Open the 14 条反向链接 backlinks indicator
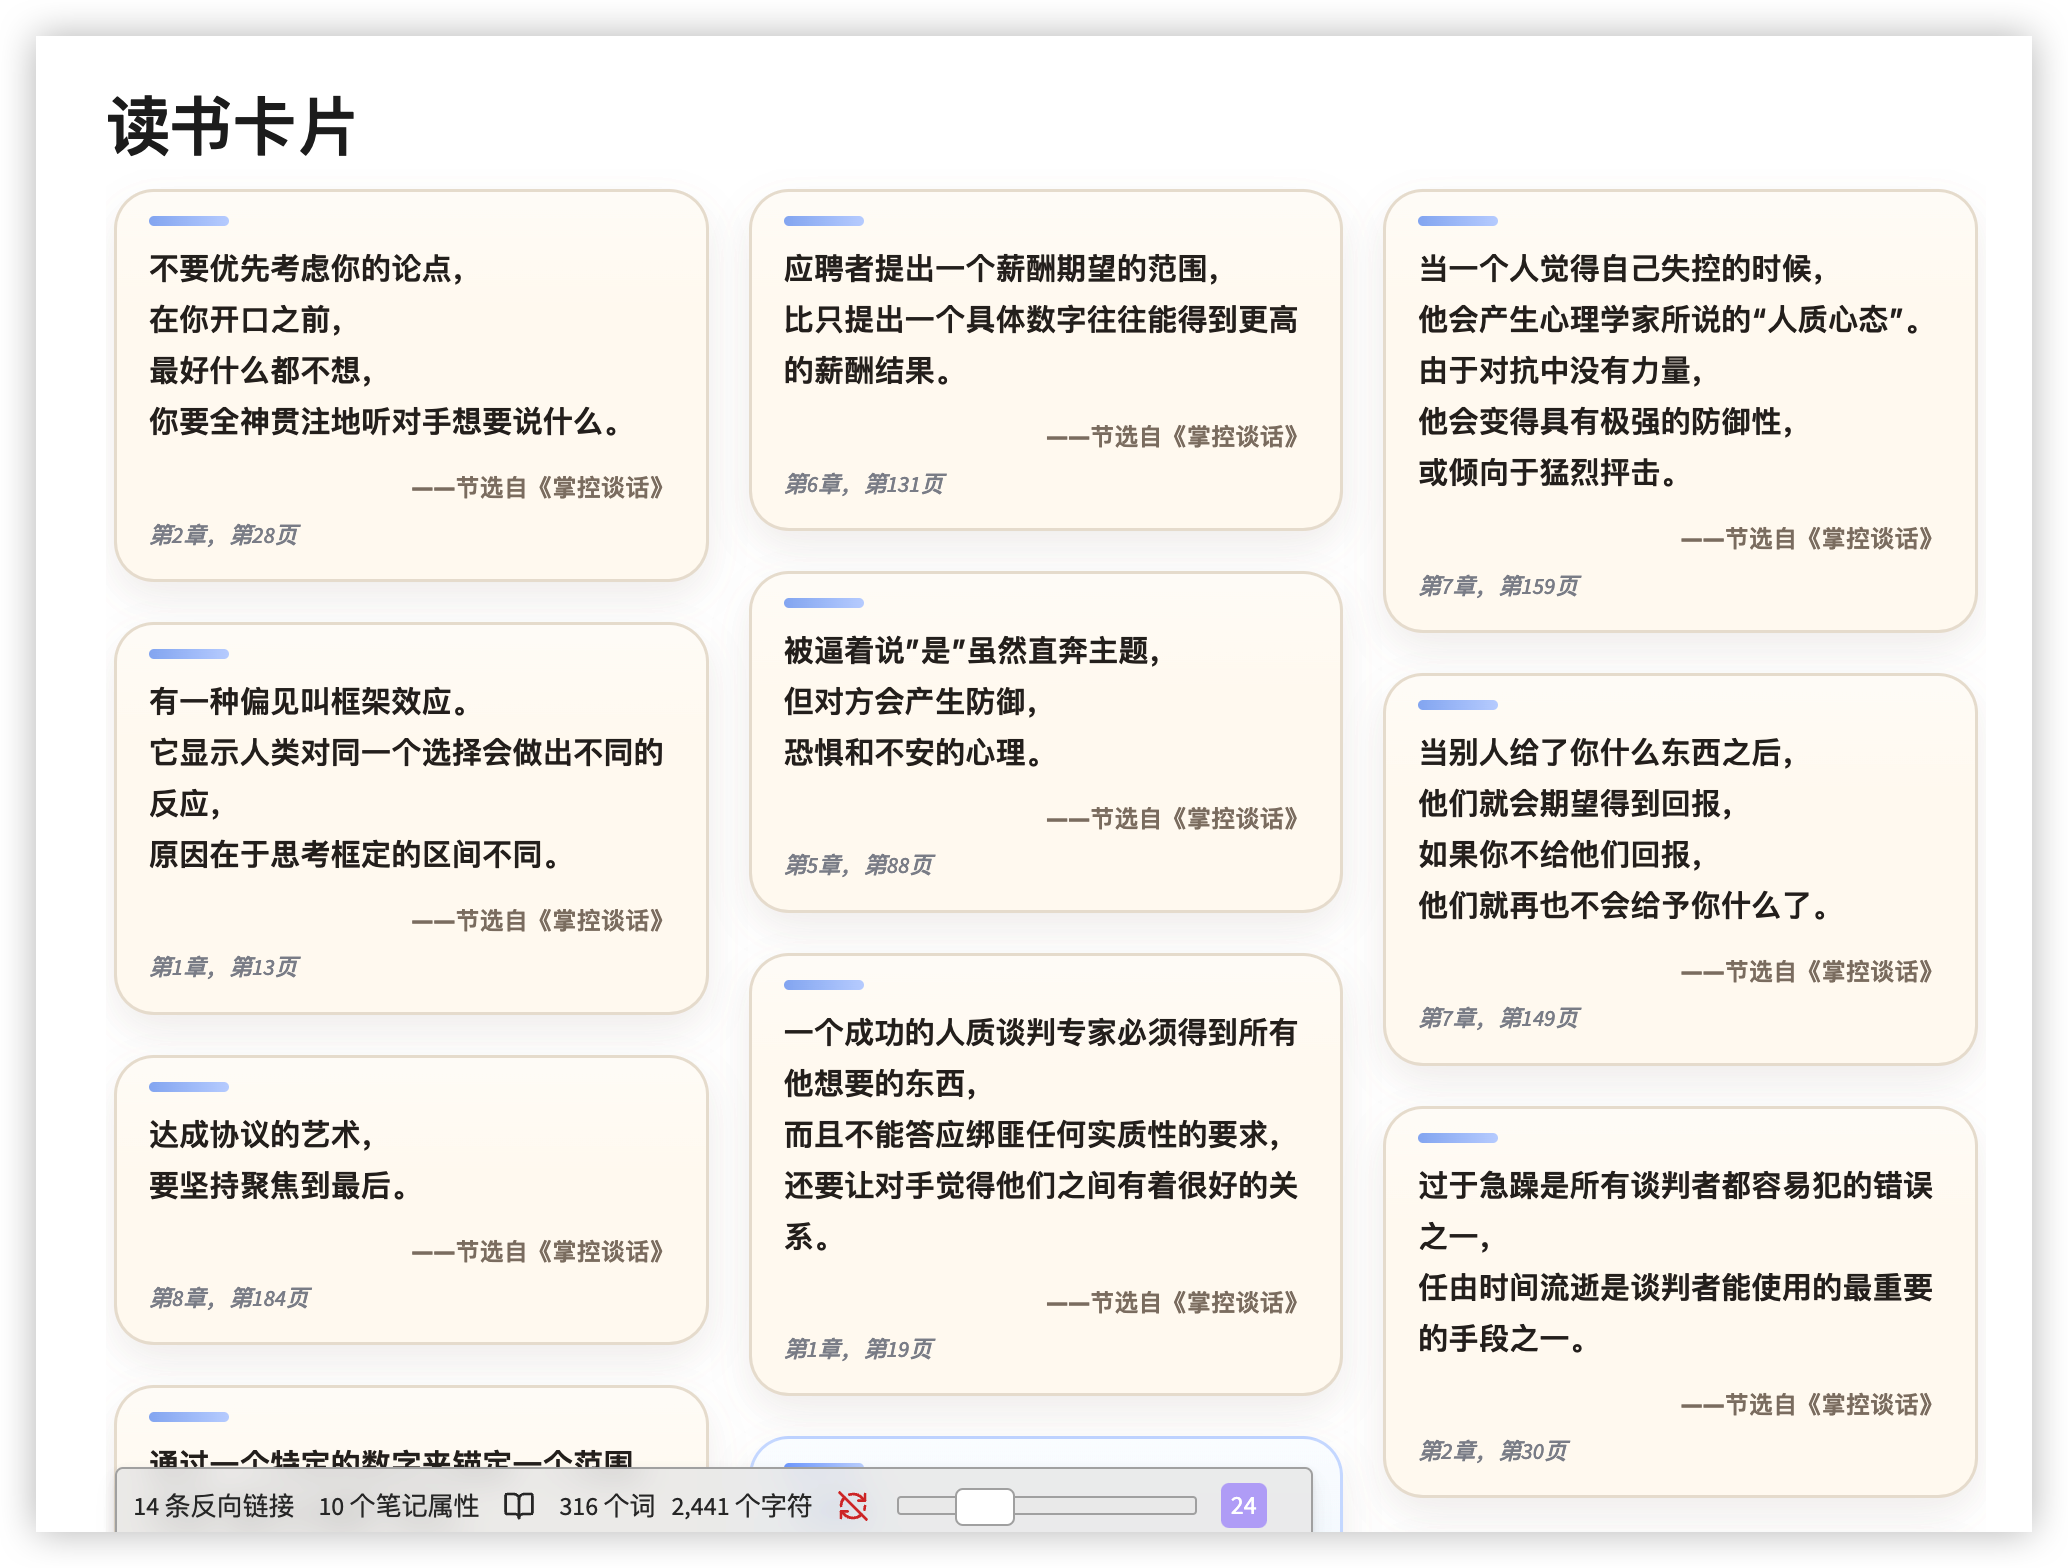 [214, 1506]
